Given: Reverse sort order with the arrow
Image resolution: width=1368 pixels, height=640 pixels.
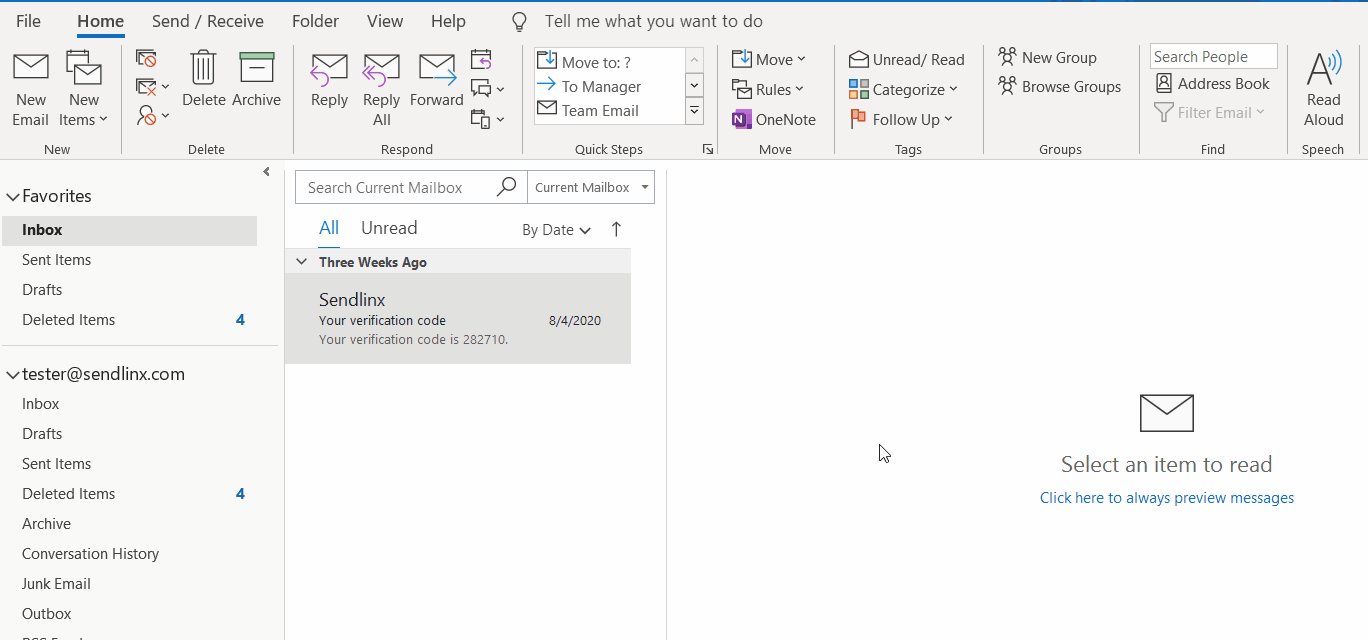Looking at the screenshot, I should (616, 229).
